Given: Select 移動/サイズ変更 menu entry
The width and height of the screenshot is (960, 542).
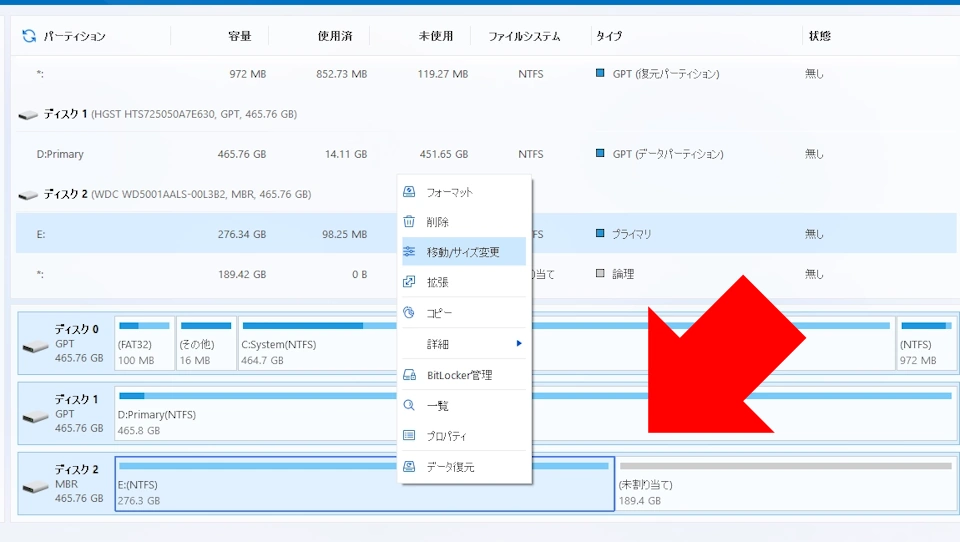Looking at the screenshot, I should pos(464,252).
